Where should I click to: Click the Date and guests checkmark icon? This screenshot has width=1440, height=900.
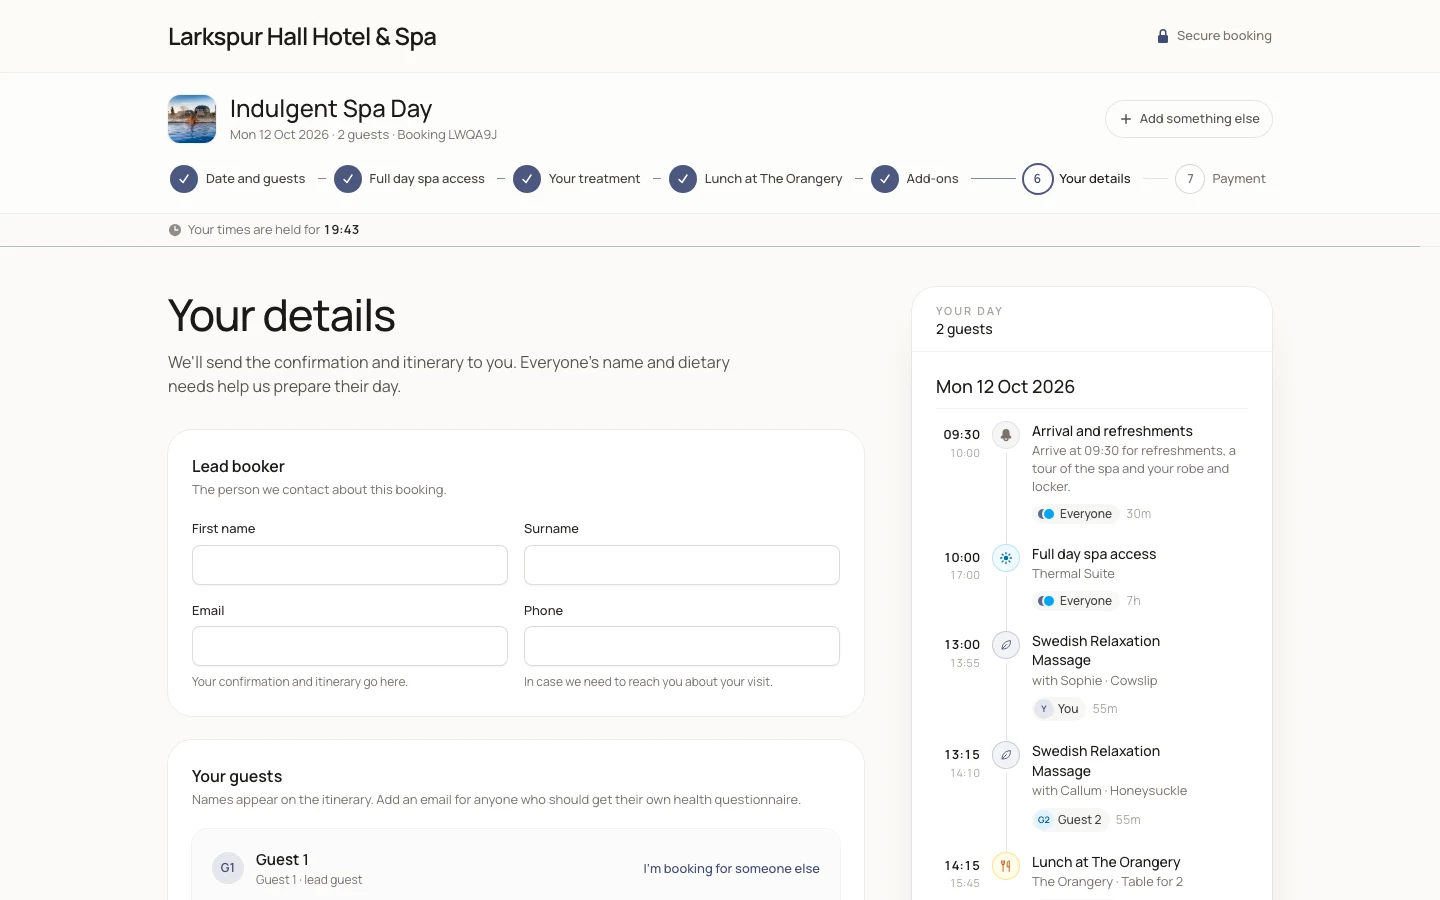click(184, 179)
